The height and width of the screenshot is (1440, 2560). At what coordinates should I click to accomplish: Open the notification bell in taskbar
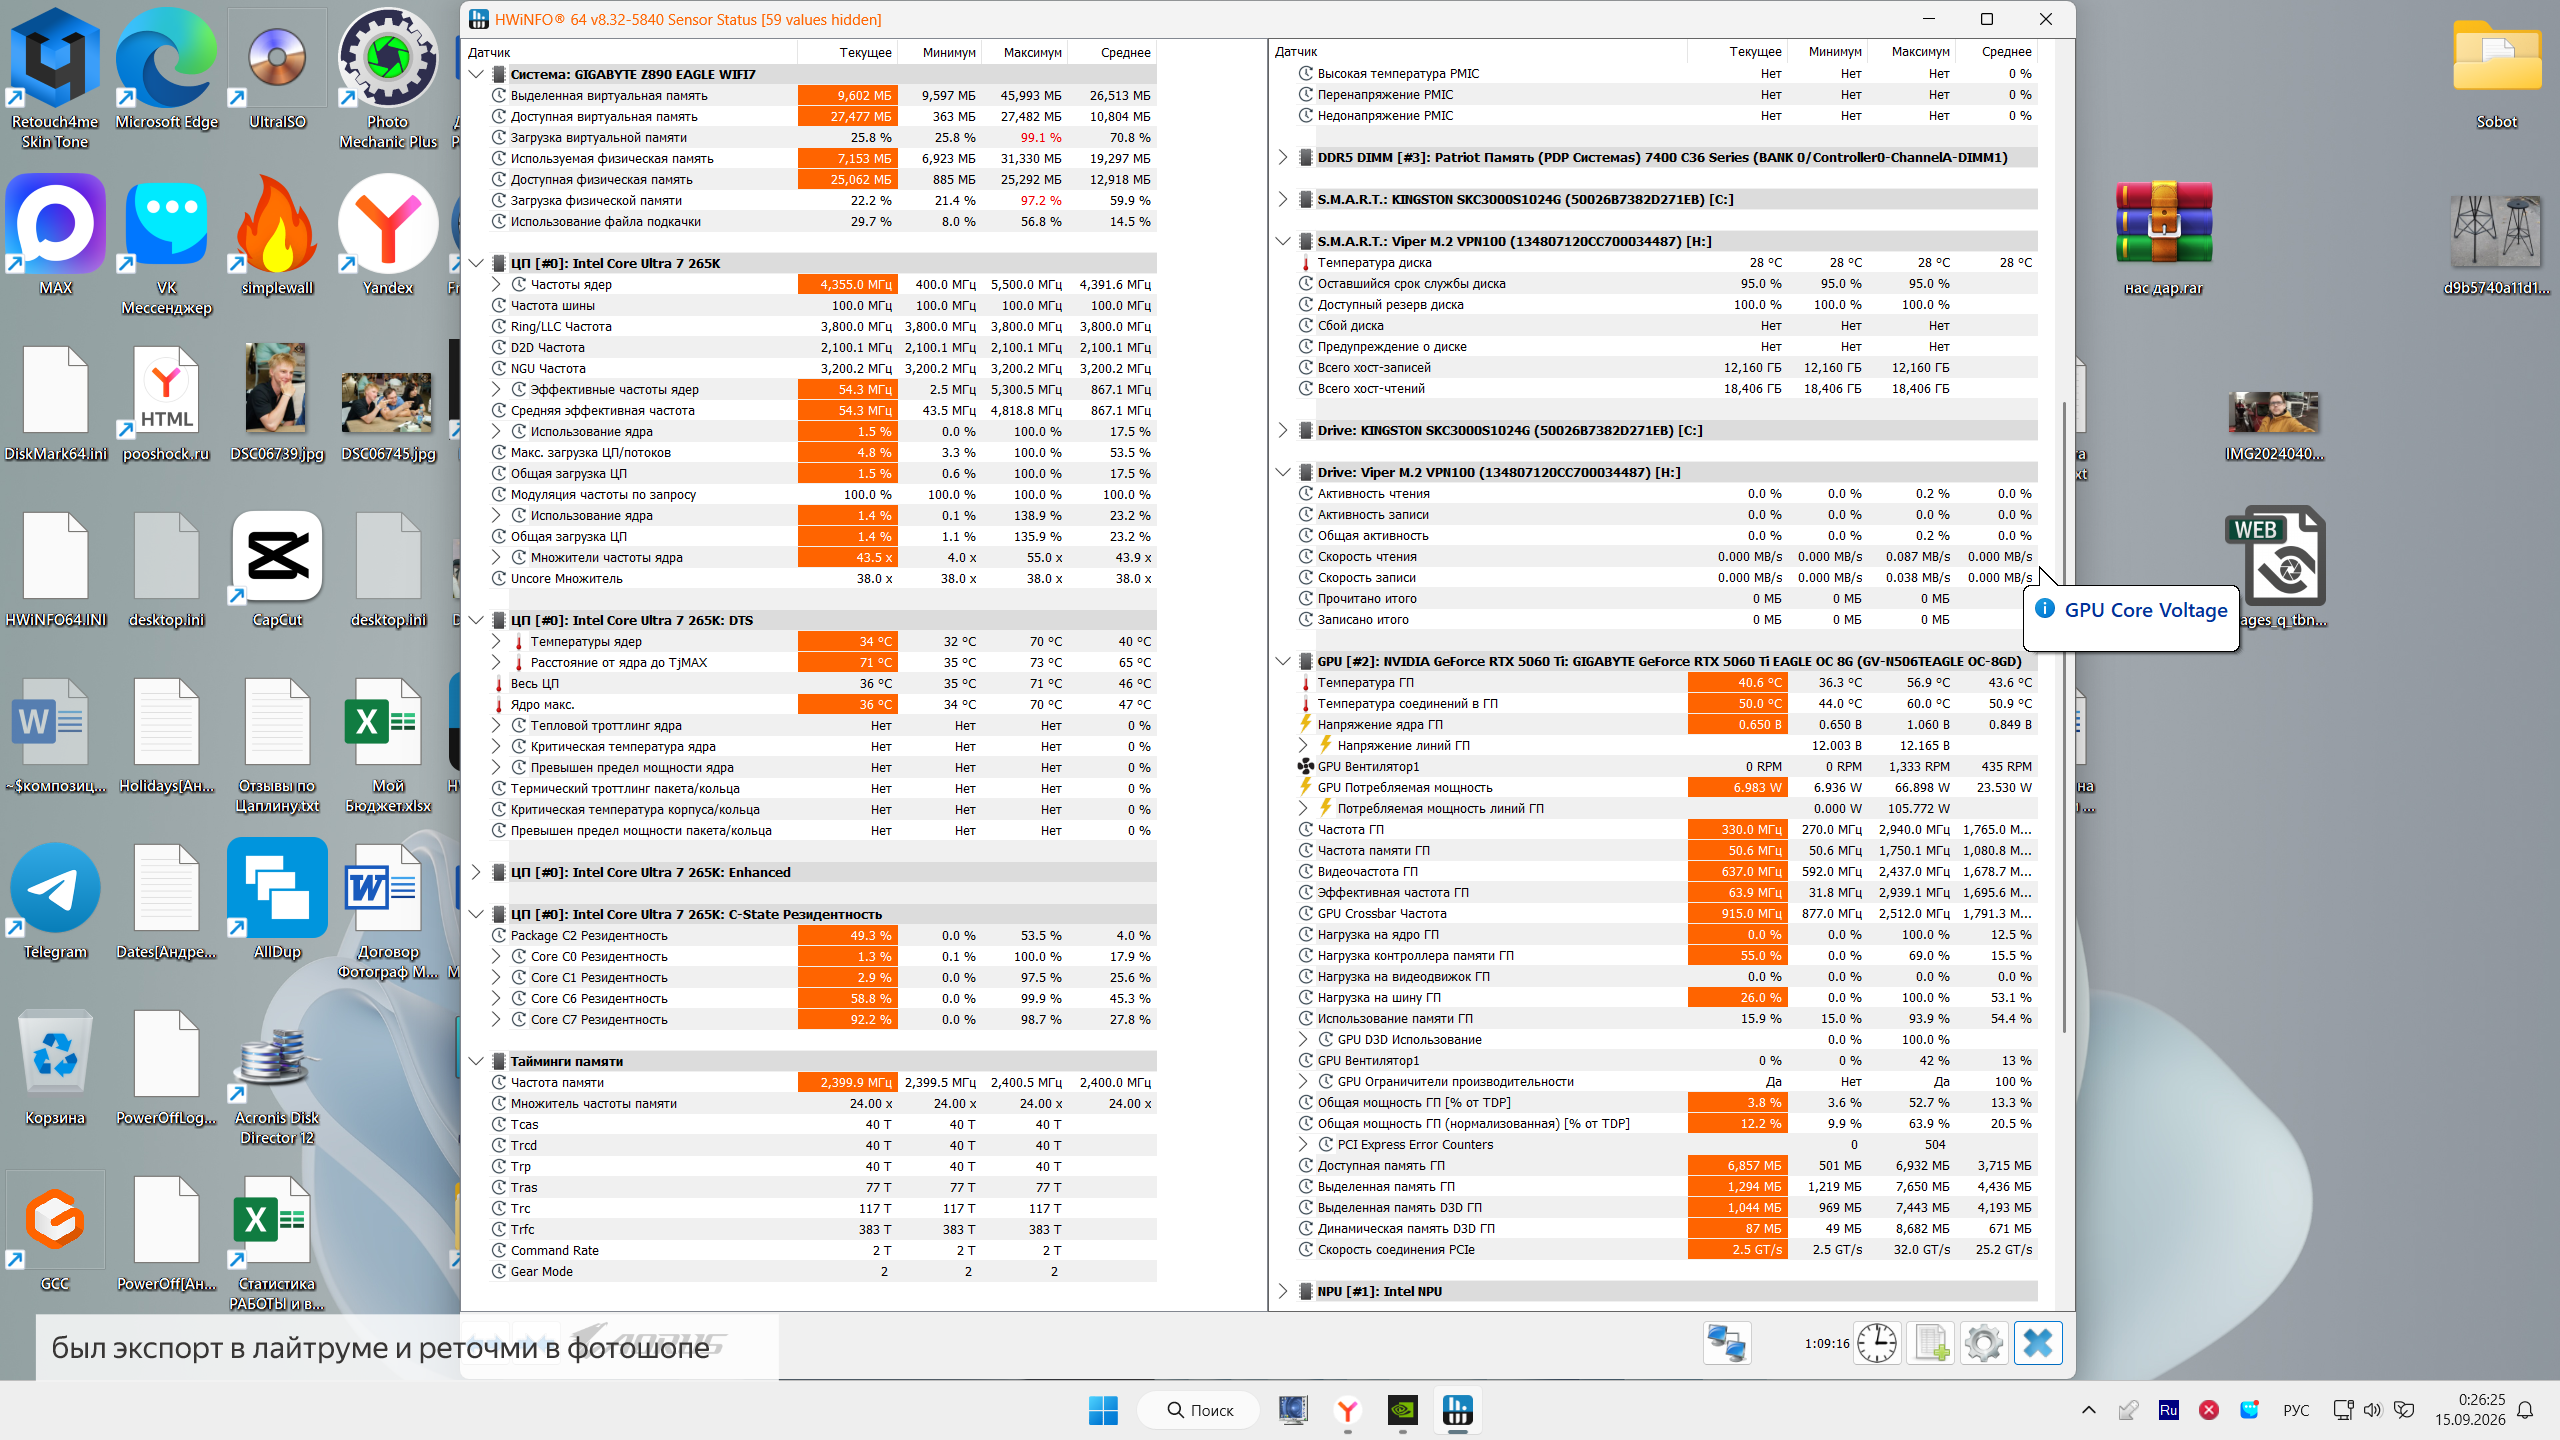coord(2525,1410)
